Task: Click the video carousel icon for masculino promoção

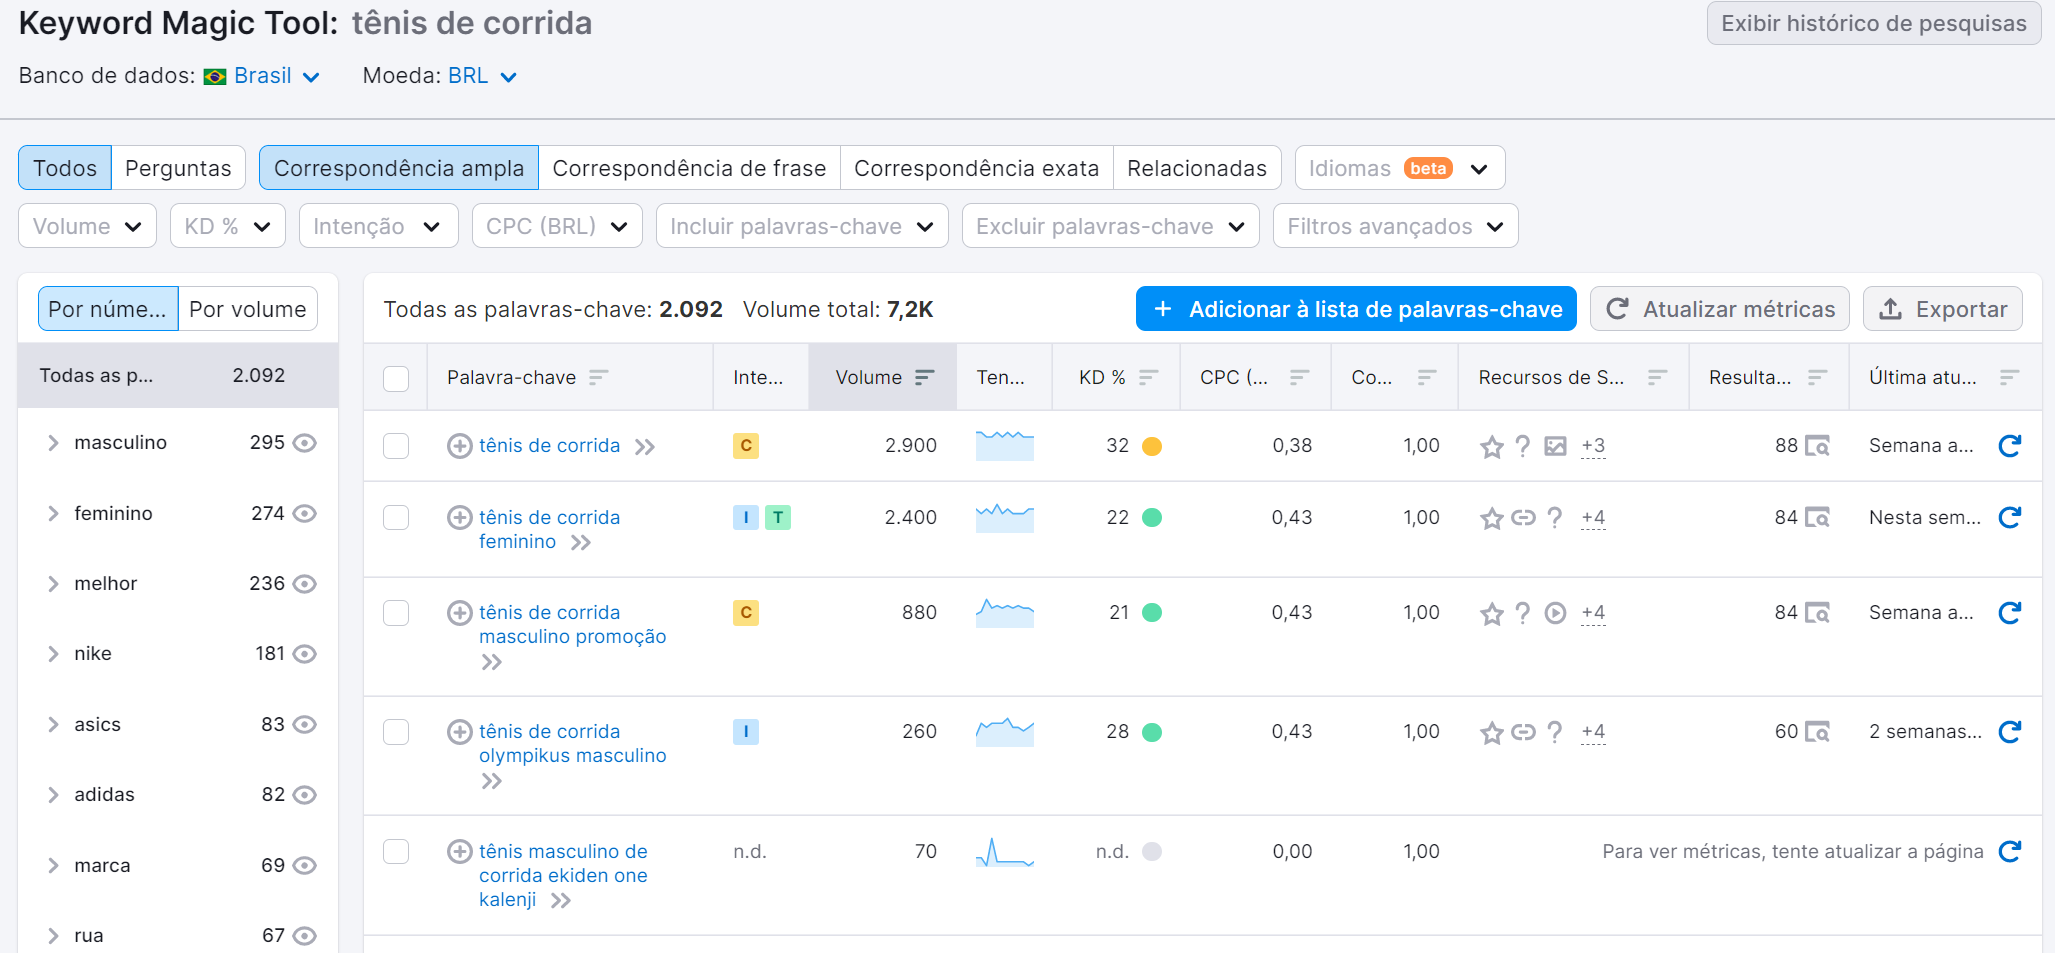Action: 1555,613
